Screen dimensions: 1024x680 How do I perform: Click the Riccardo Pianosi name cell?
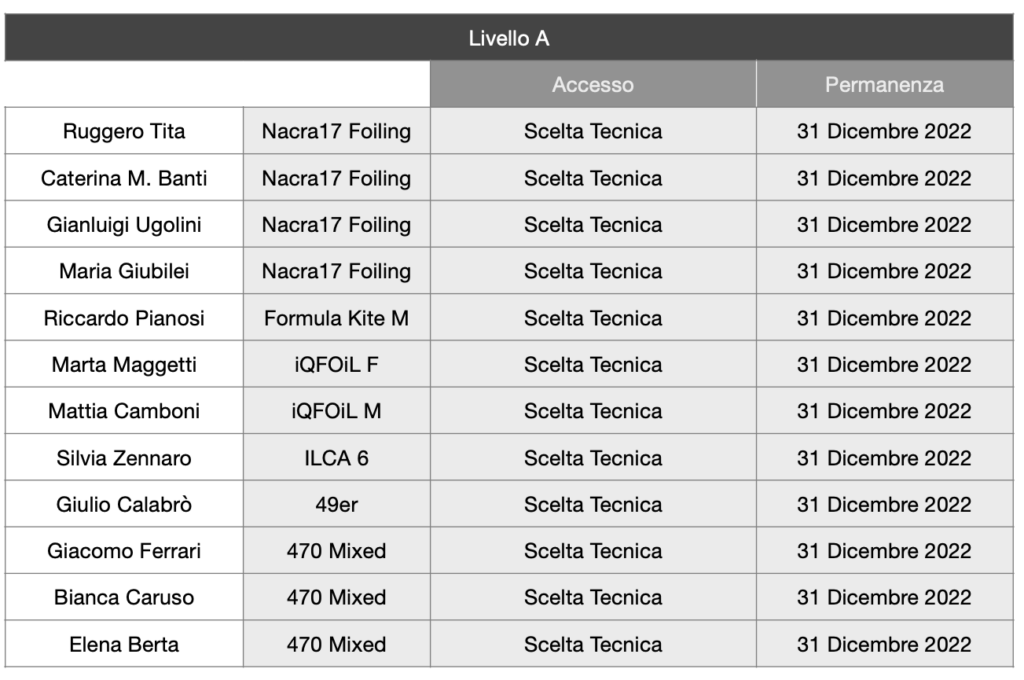[x=124, y=318]
